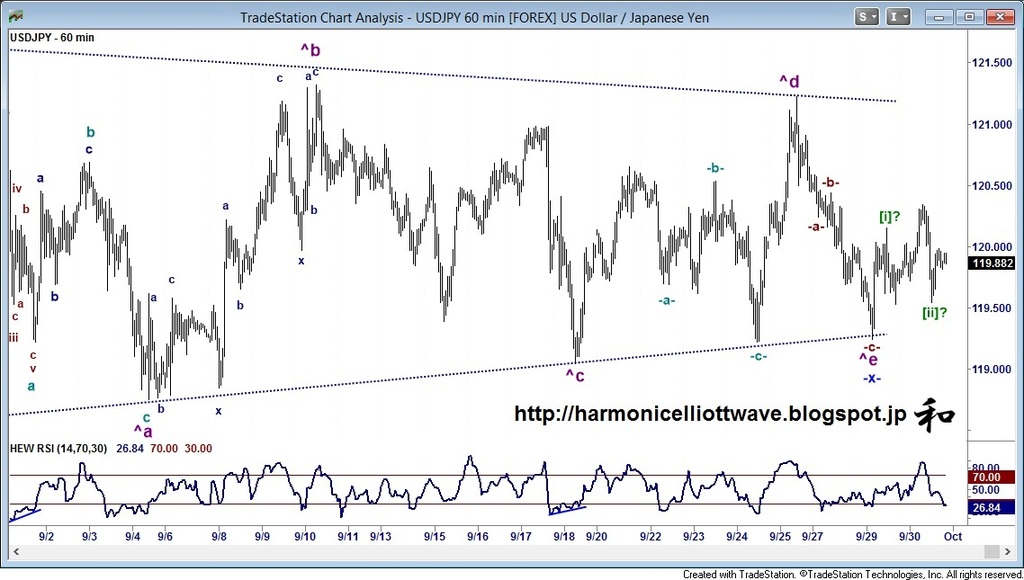Click the 50.00 RSI axis label
The width and height of the screenshot is (1024, 580).
pyautogui.click(x=986, y=490)
